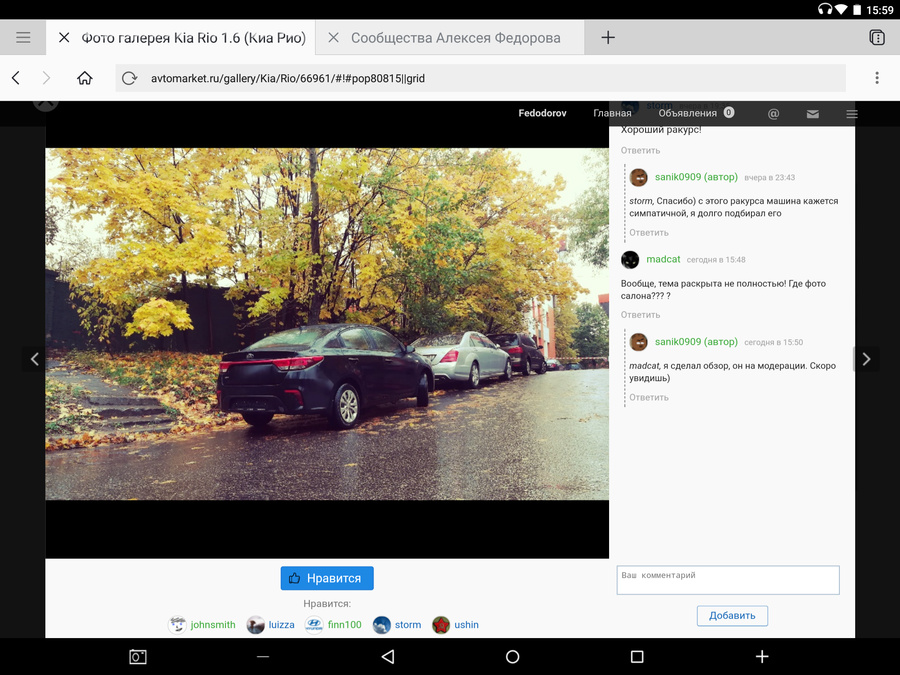Go back to previous page
The height and width of the screenshot is (675, 900).
click(x=16, y=78)
